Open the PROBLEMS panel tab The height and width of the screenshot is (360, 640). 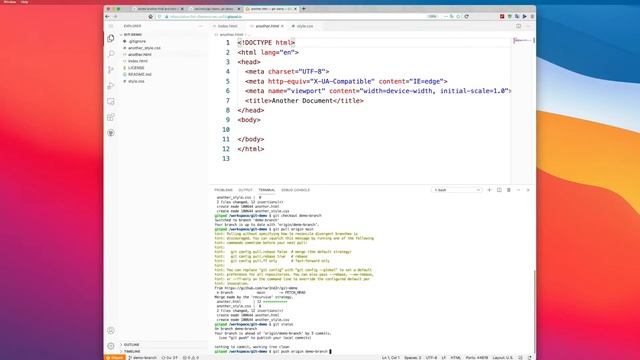pos(223,190)
